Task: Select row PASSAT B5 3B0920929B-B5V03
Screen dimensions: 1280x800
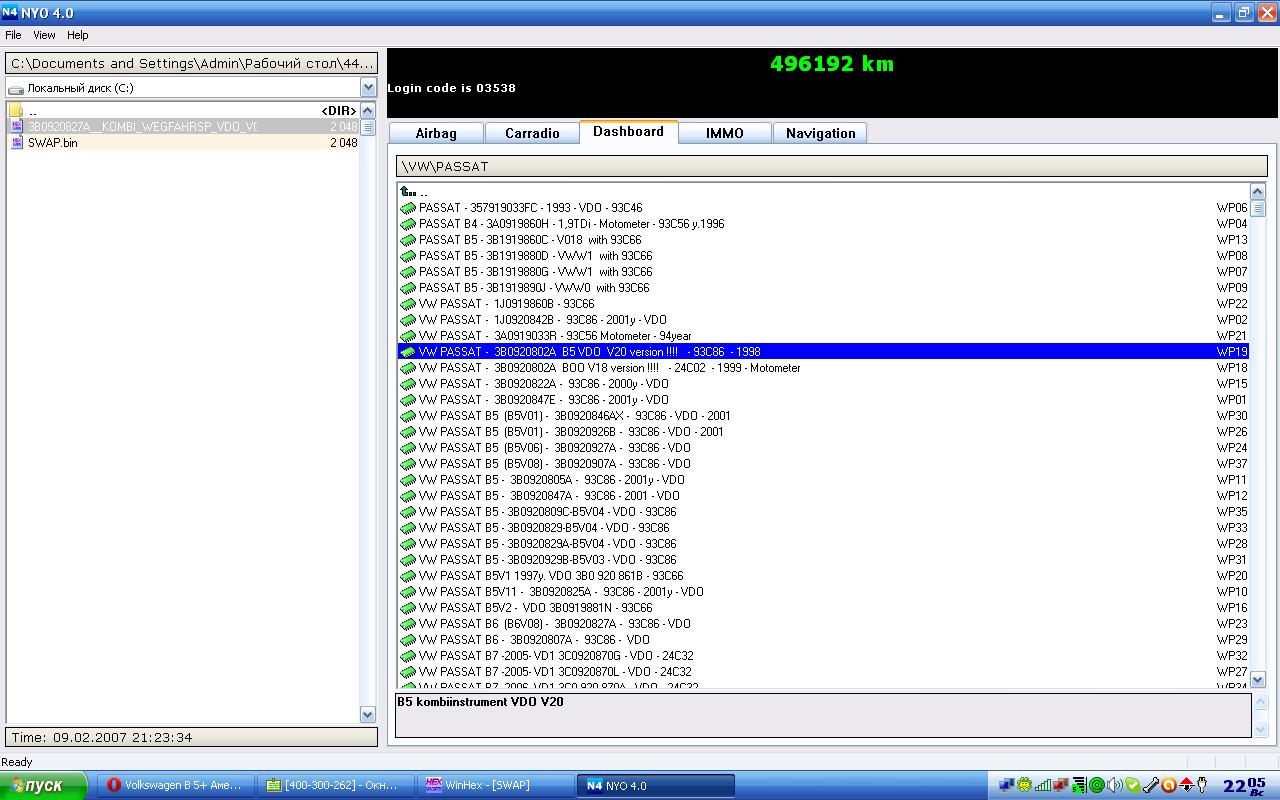Action: coord(823,560)
